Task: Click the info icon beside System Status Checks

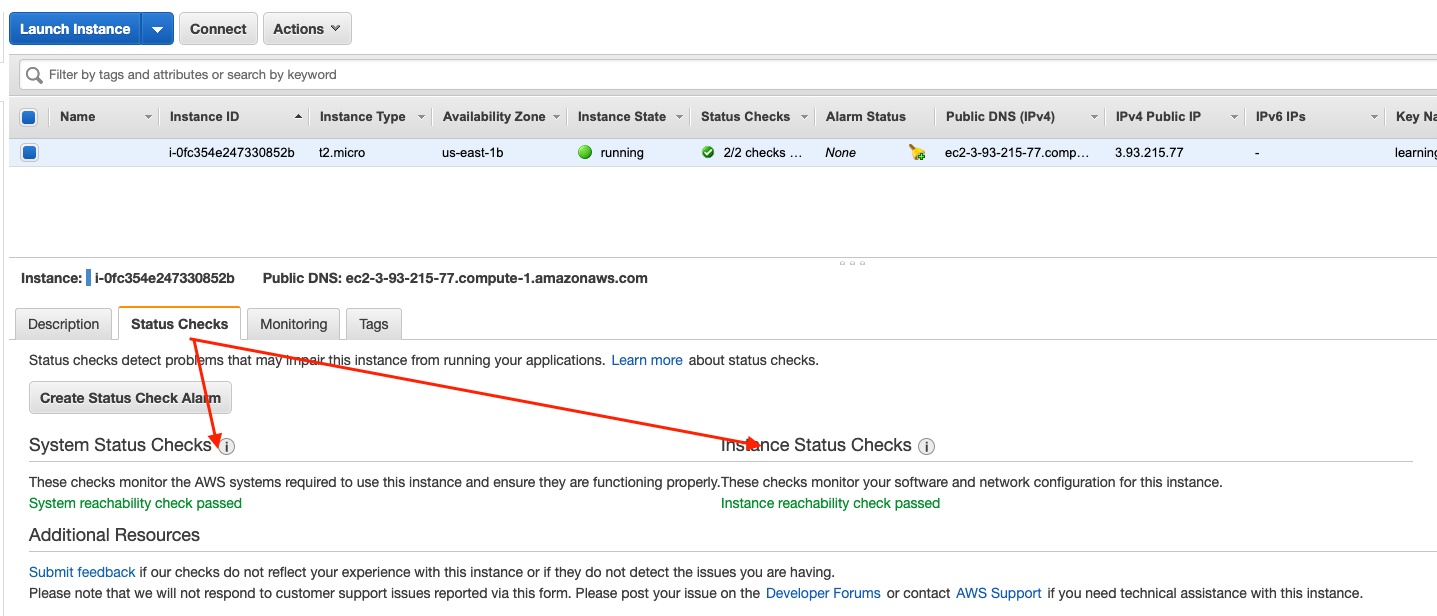Action: click(226, 447)
